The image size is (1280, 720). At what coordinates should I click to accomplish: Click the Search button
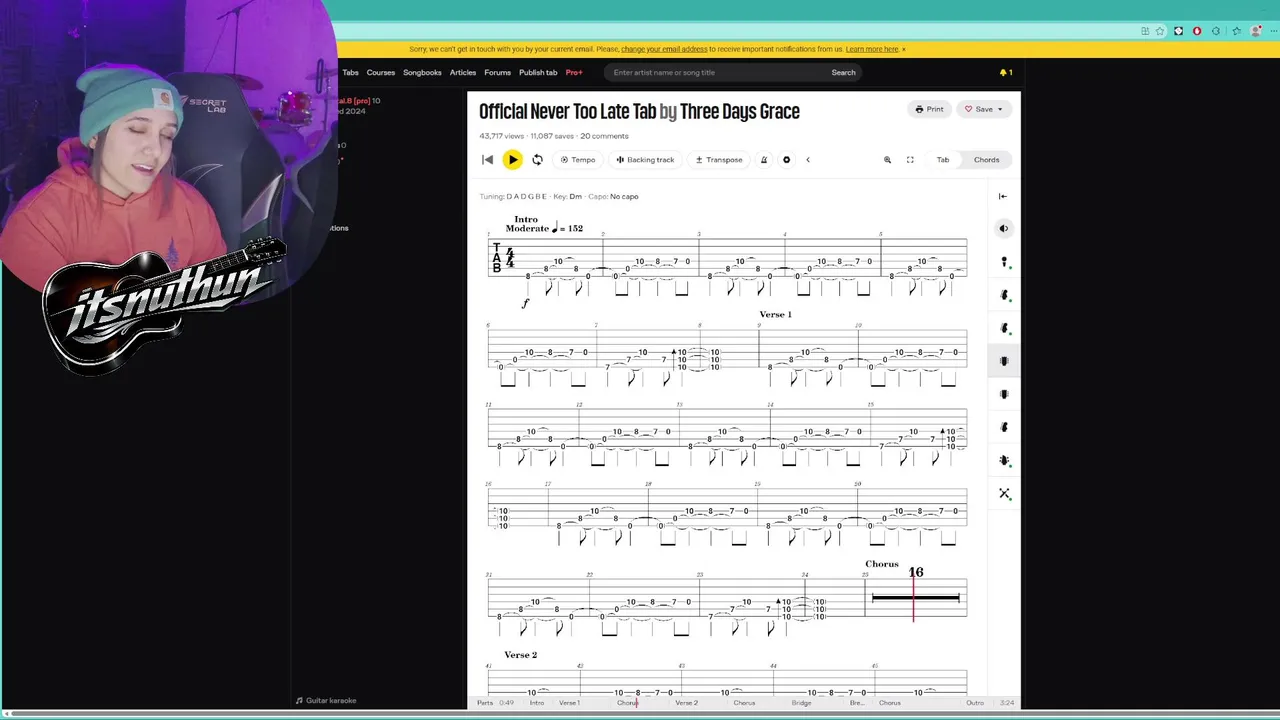pyautogui.click(x=843, y=72)
